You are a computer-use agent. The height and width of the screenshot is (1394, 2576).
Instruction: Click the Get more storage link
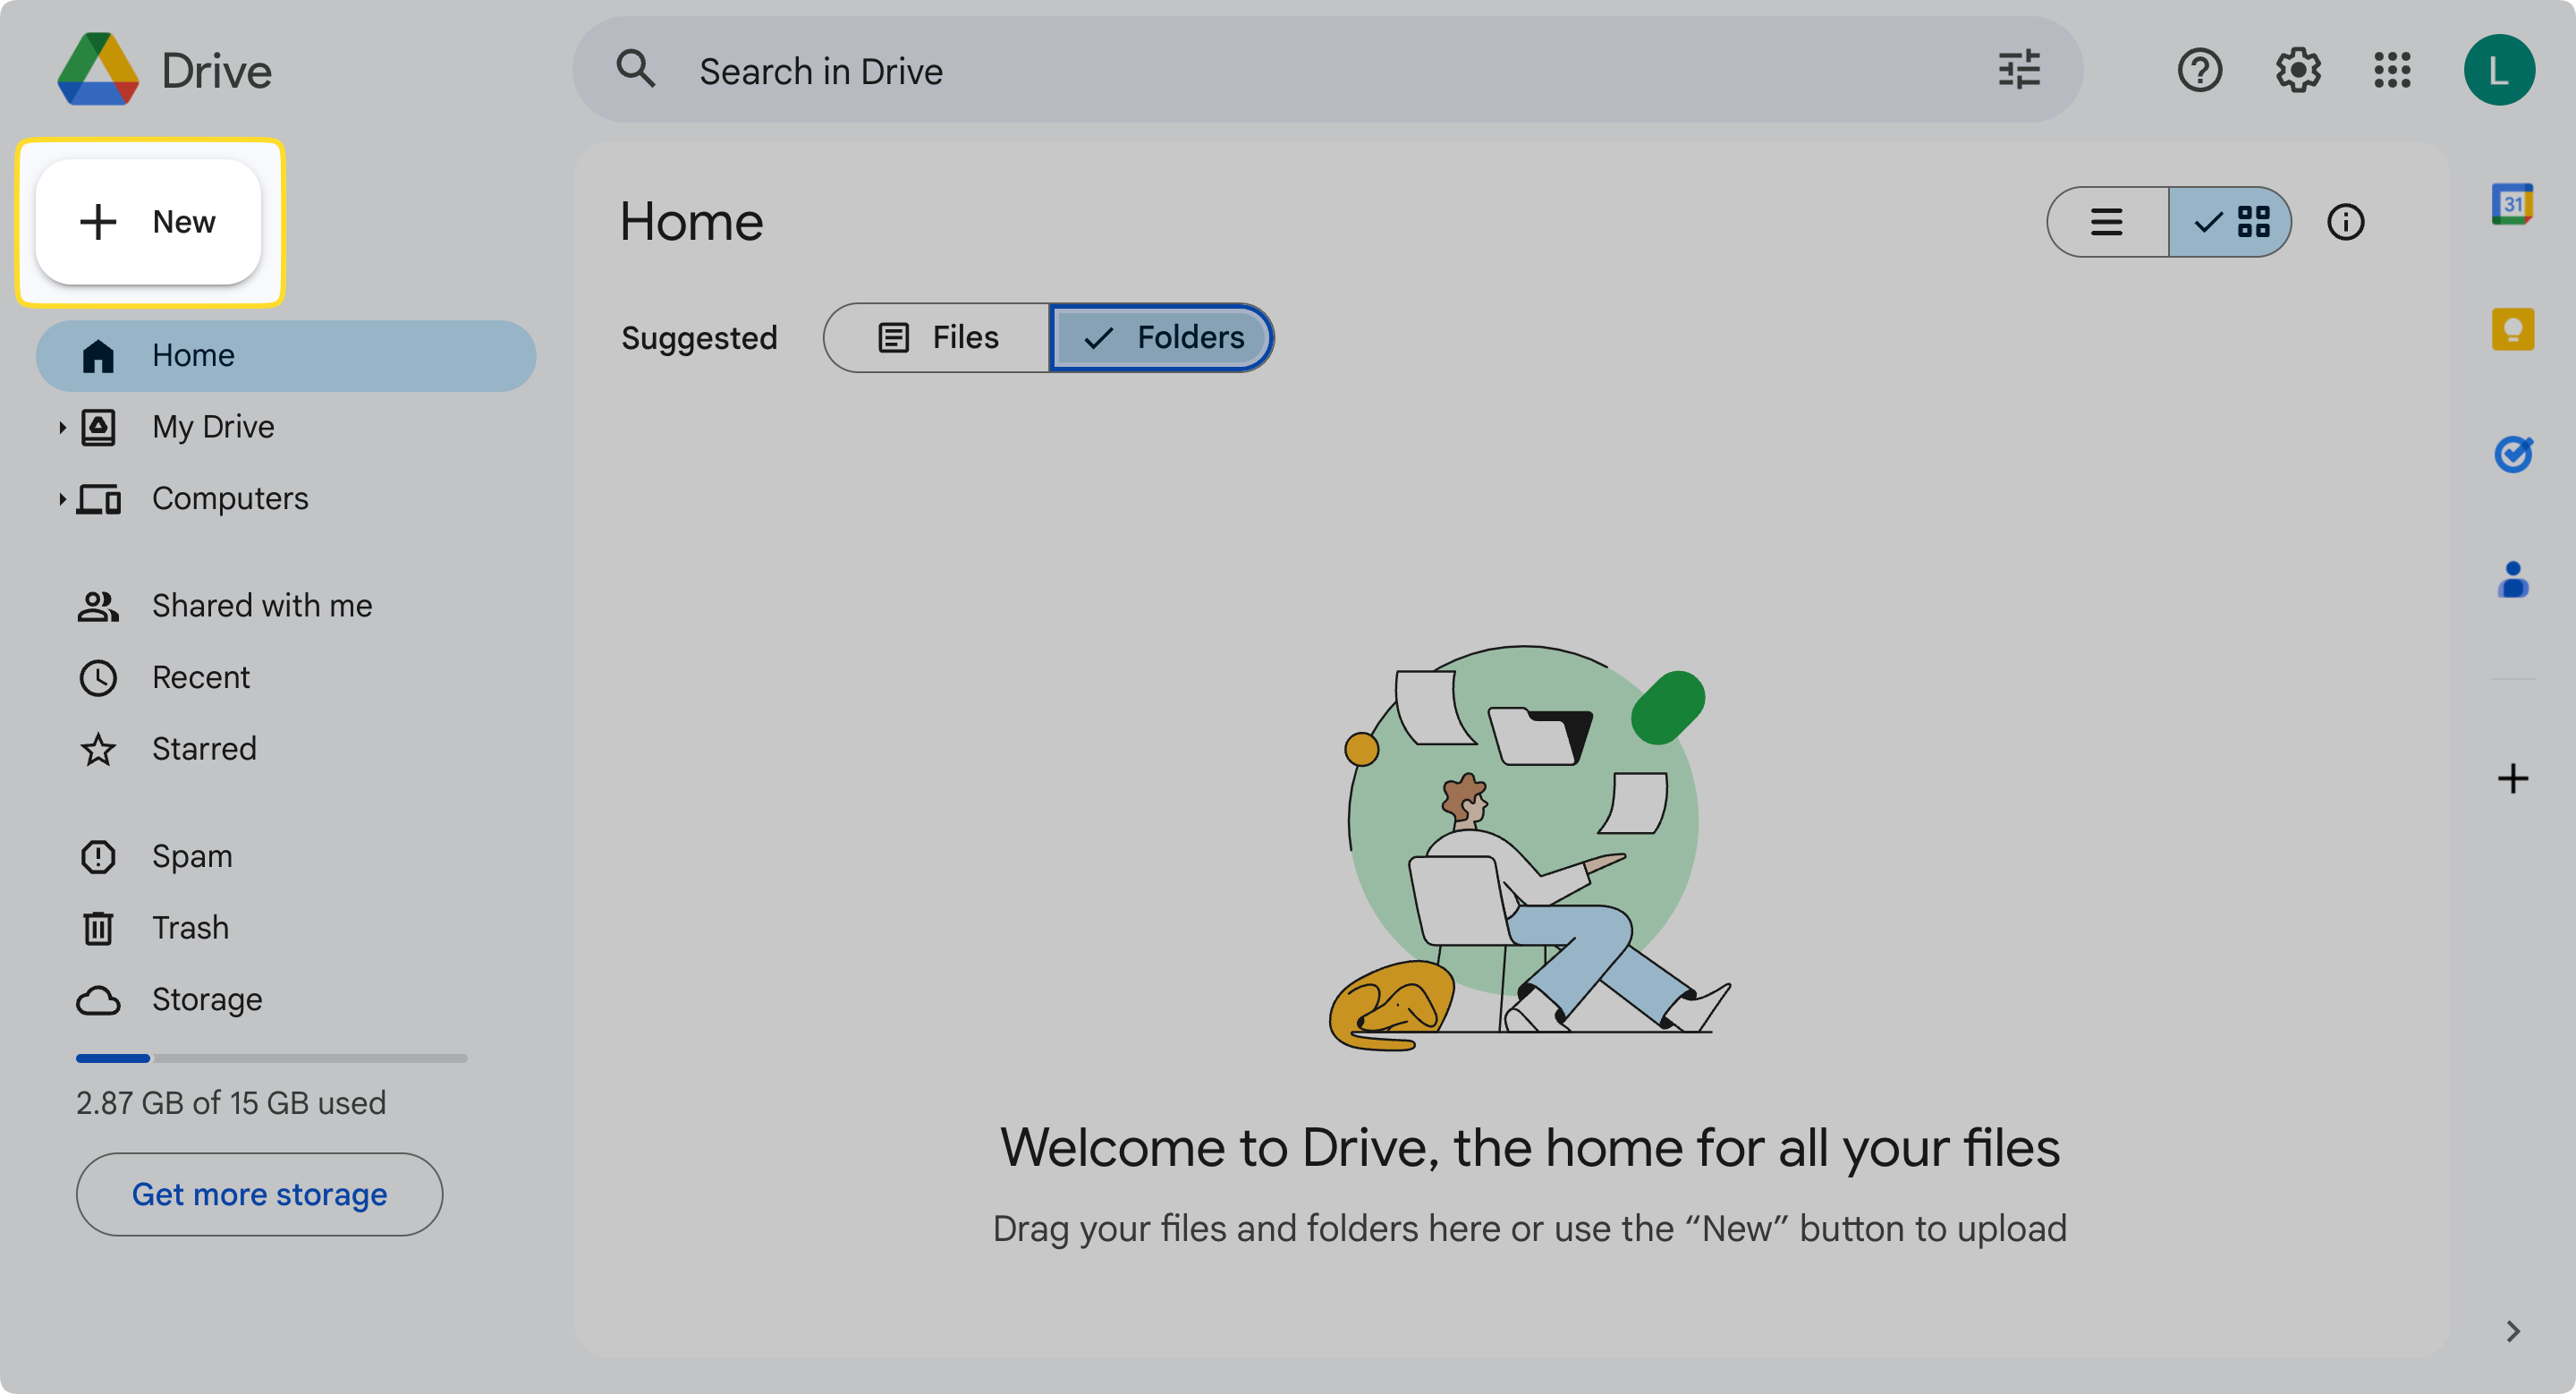point(259,1194)
